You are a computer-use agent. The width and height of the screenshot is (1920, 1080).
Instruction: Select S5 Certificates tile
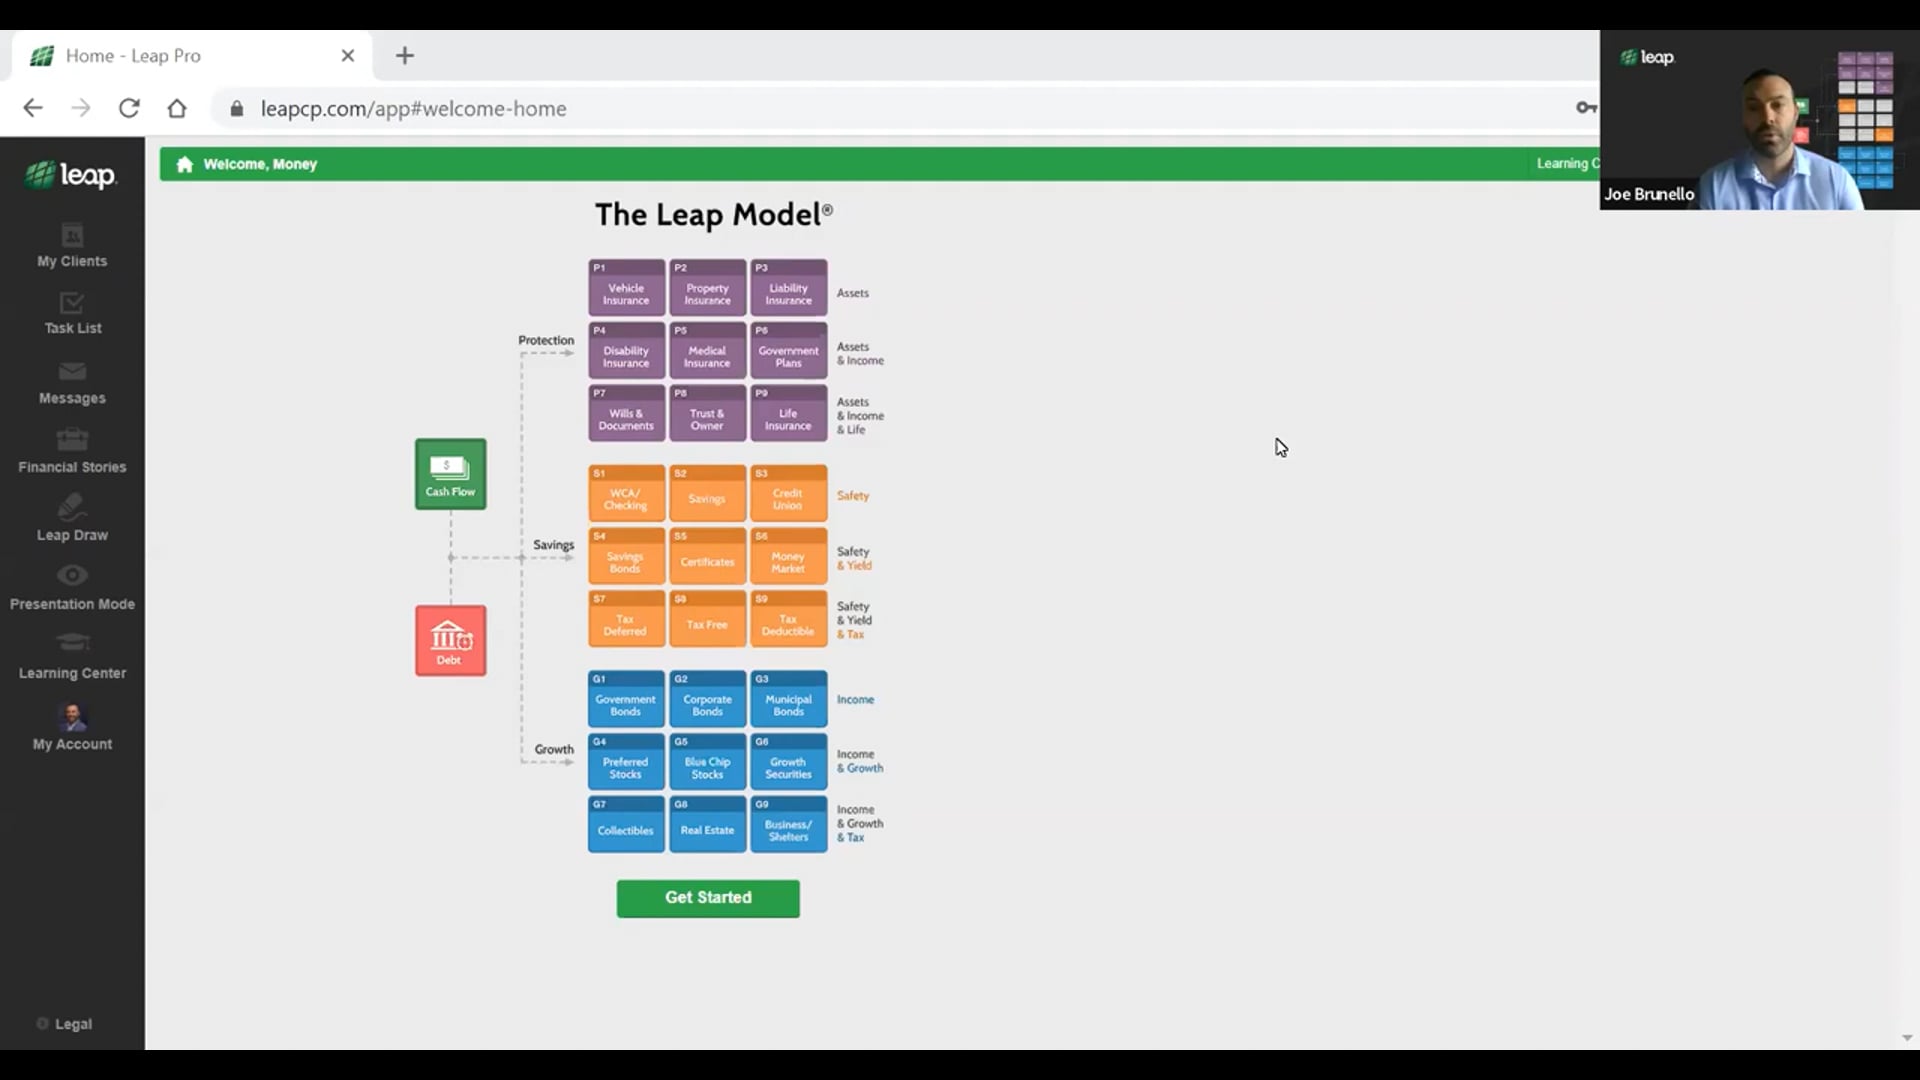click(708, 557)
